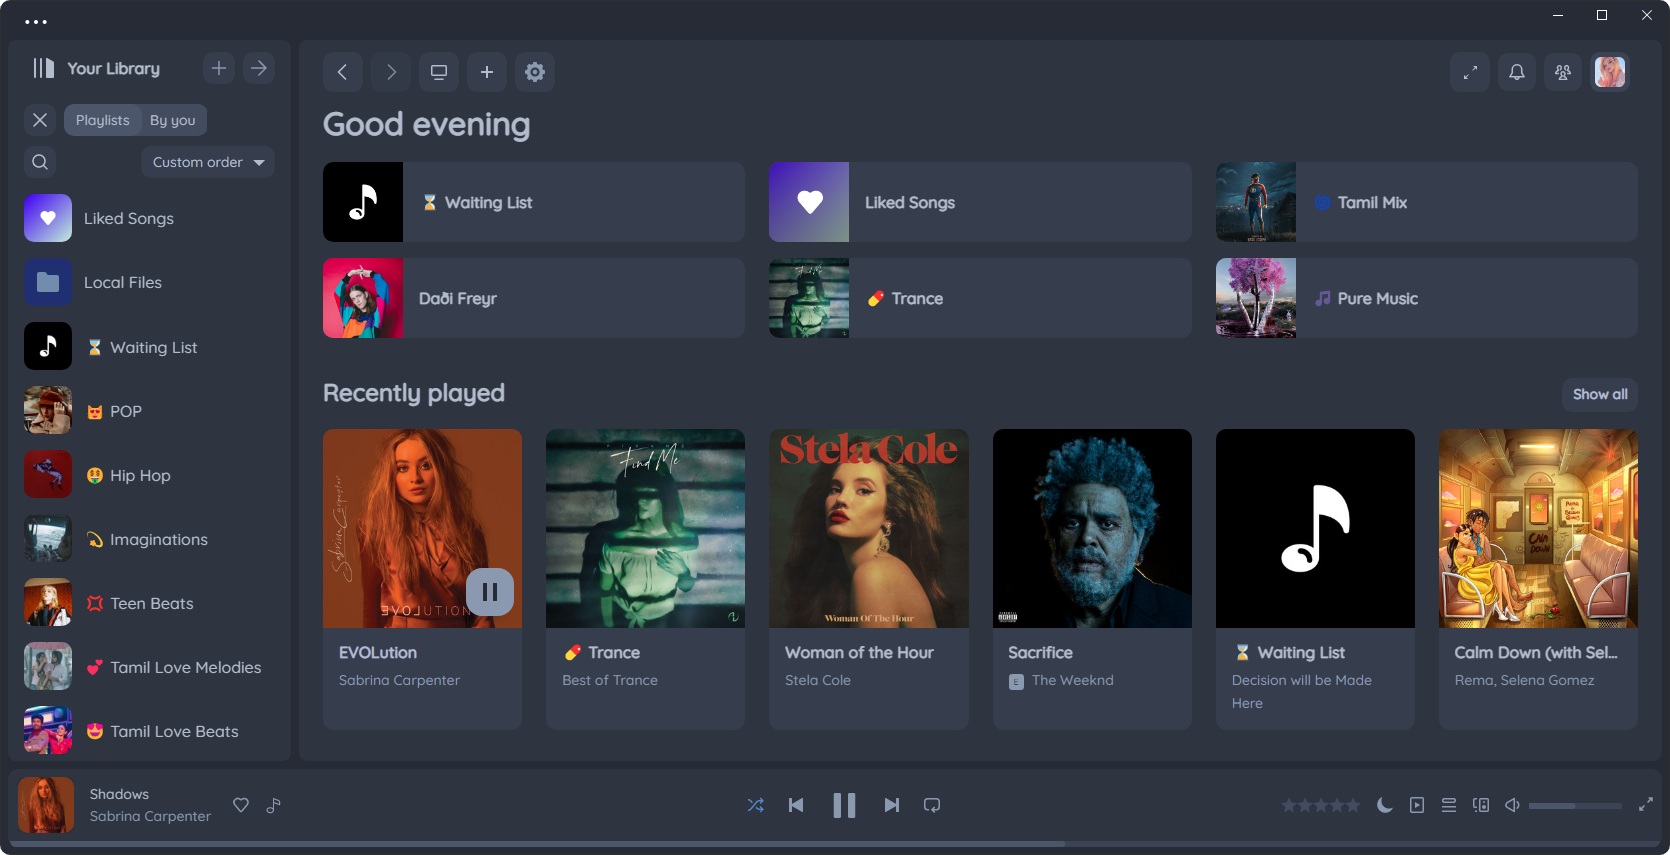The width and height of the screenshot is (1670, 855).
Task: Select the Playlists filter chip
Action: click(x=103, y=120)
